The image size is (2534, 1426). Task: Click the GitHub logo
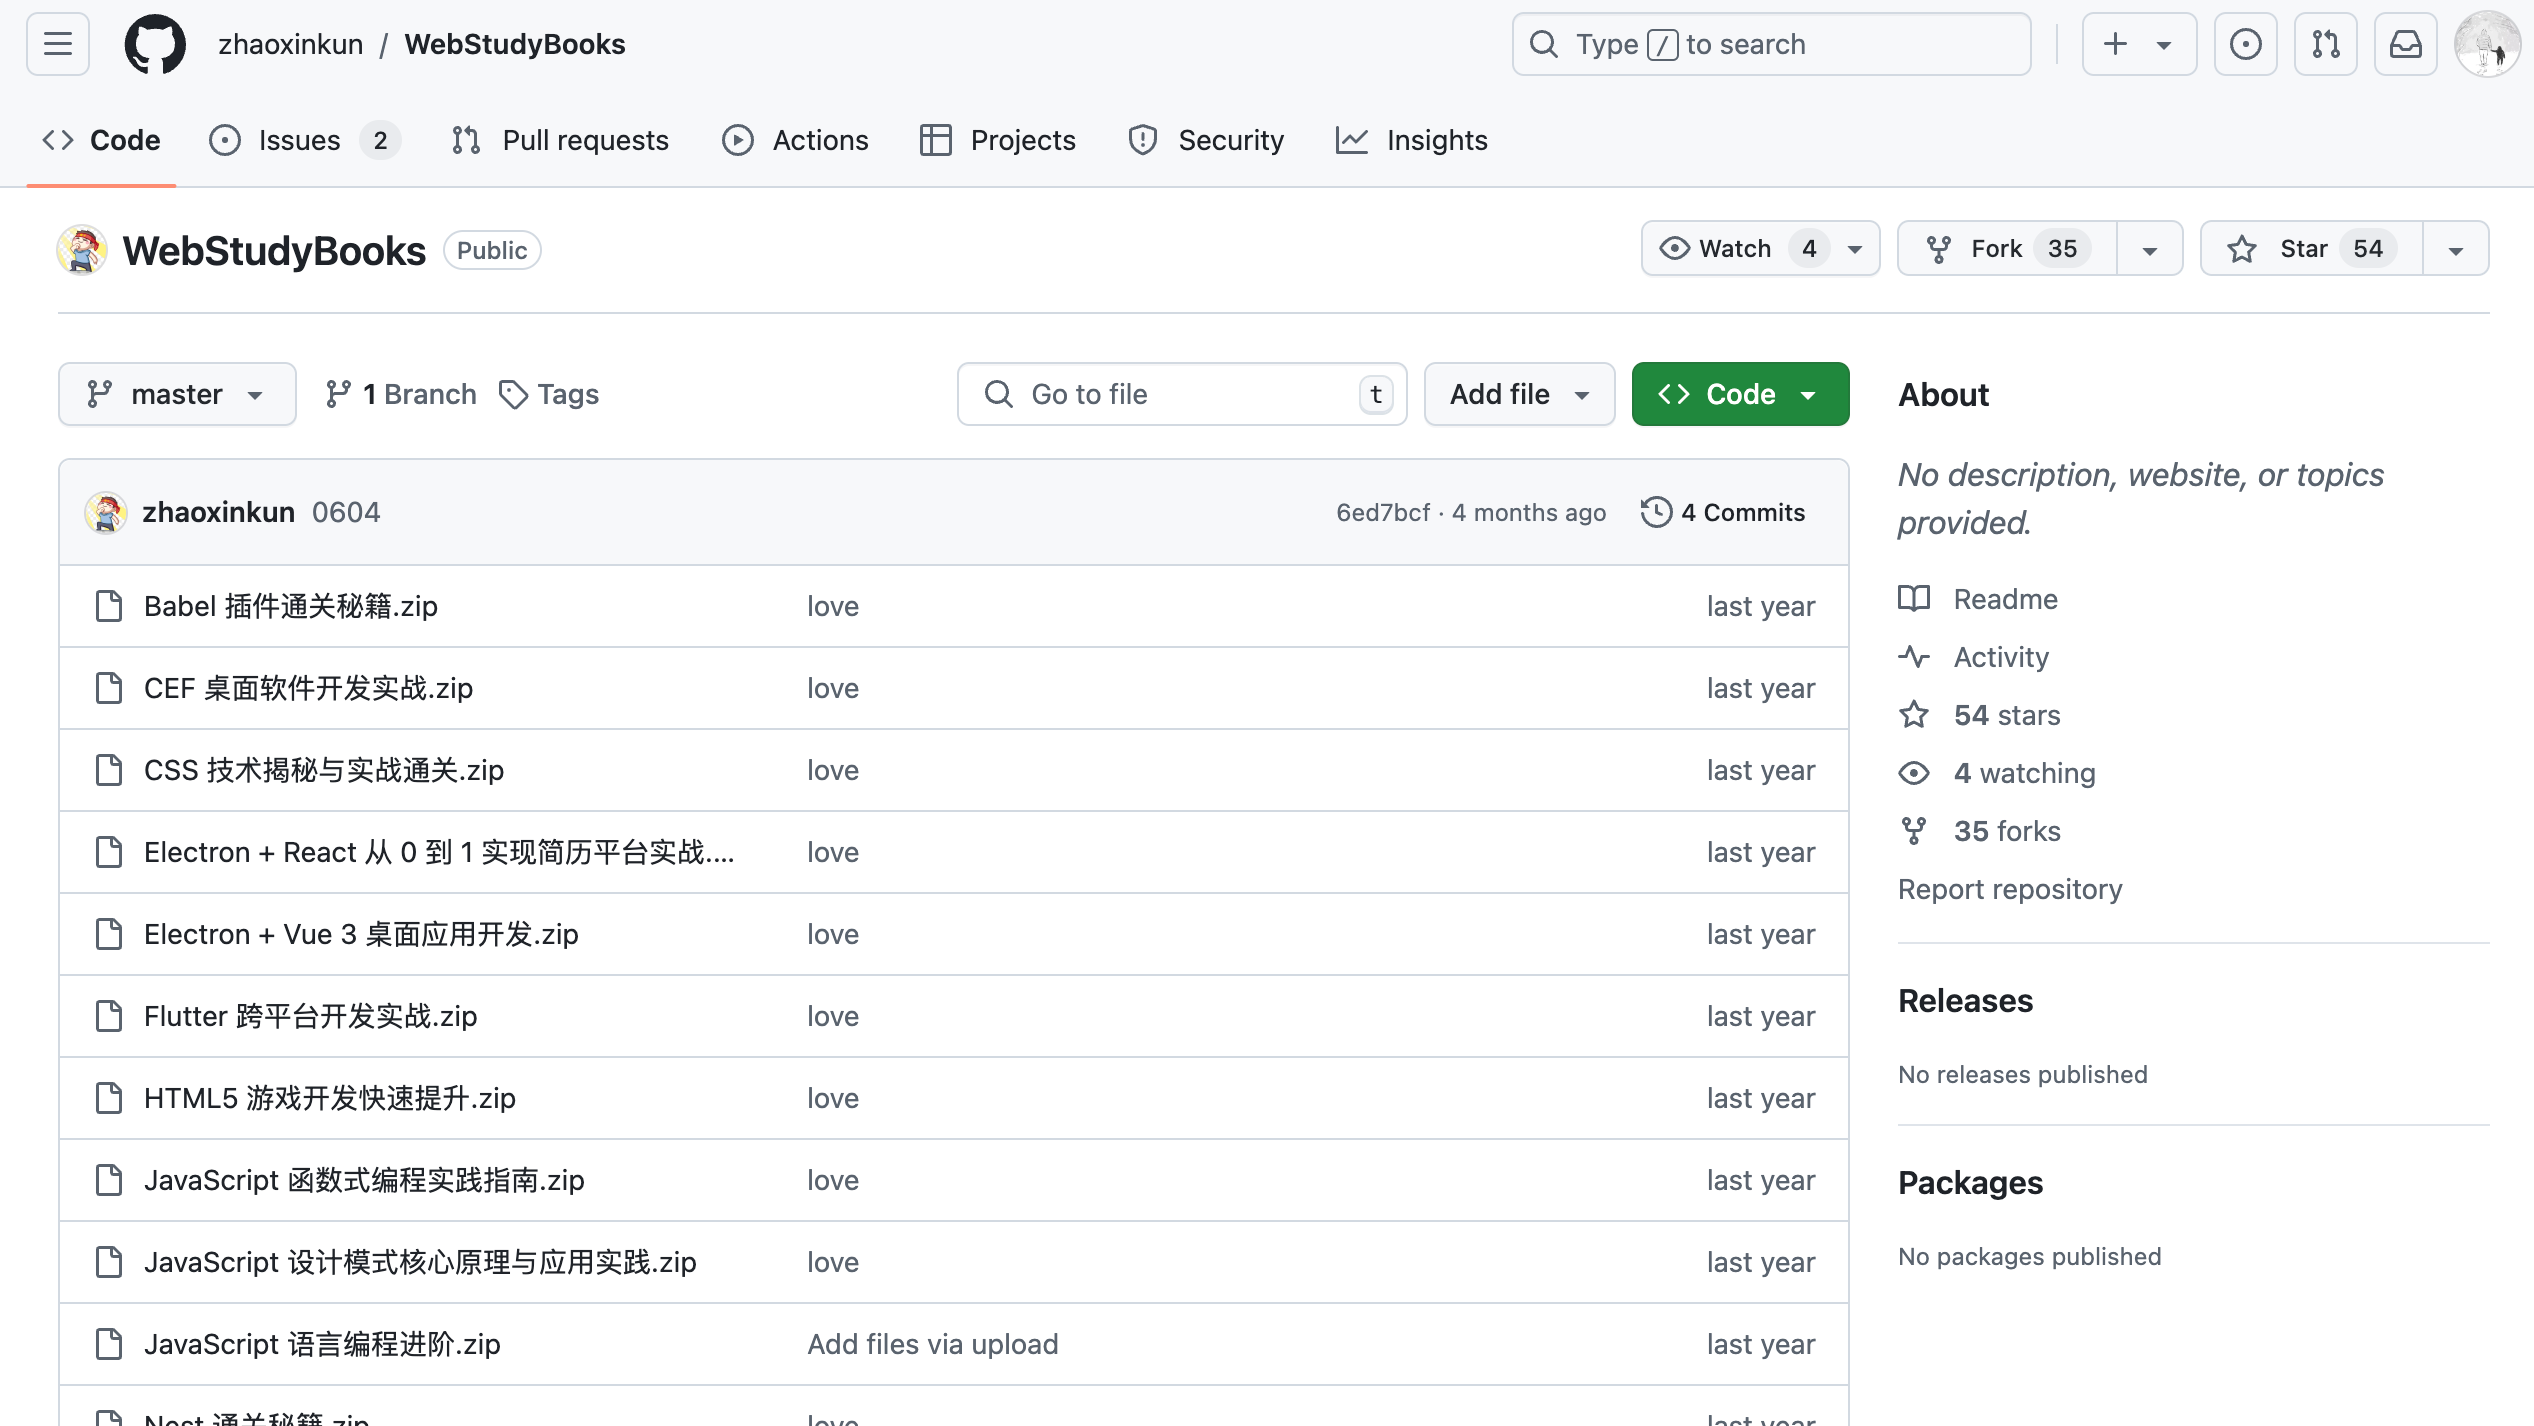(154, 44)
